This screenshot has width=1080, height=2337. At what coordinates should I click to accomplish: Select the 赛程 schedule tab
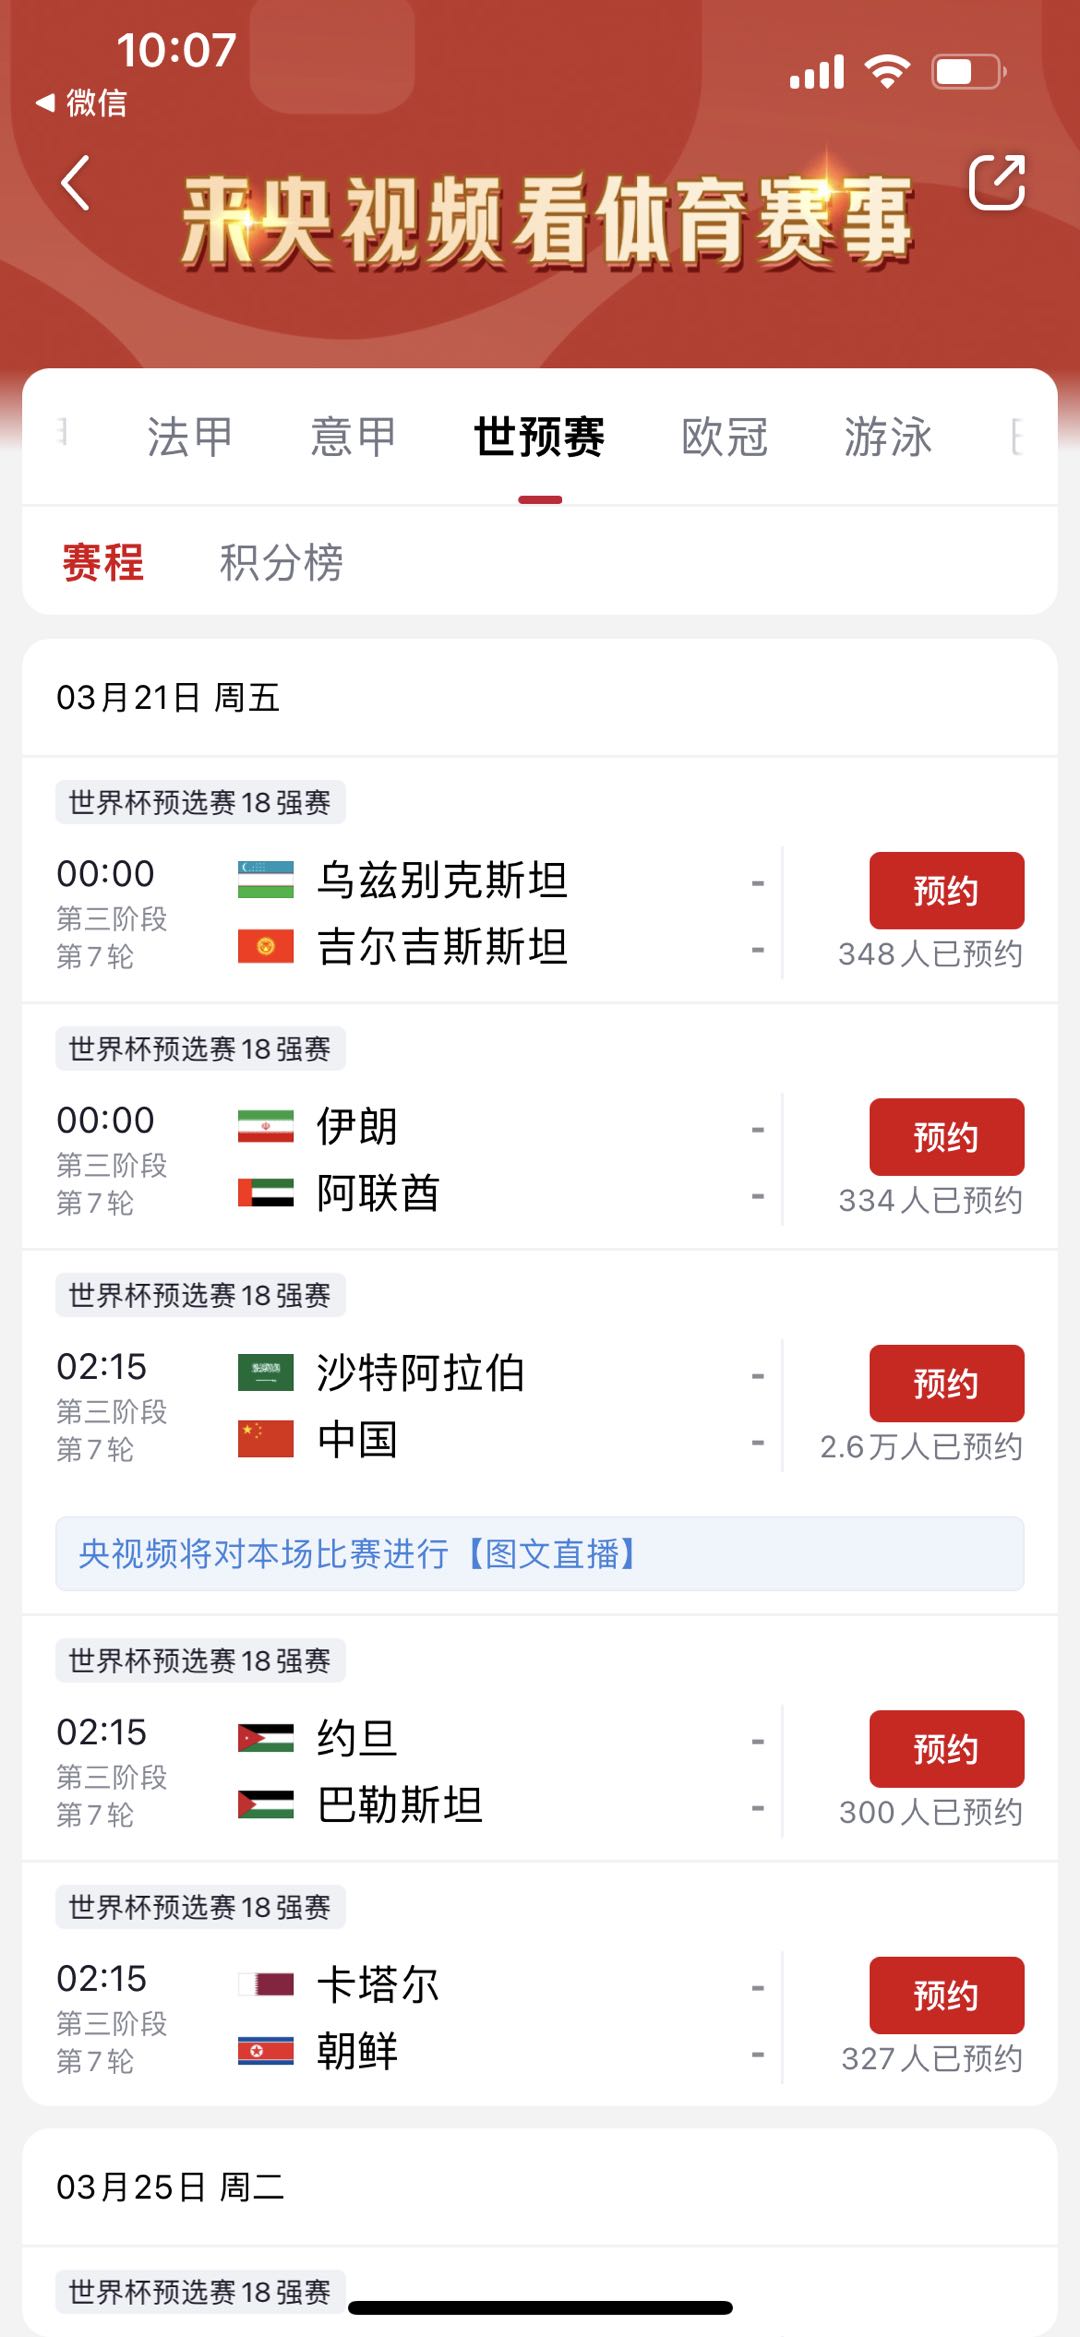coord(103,562)
